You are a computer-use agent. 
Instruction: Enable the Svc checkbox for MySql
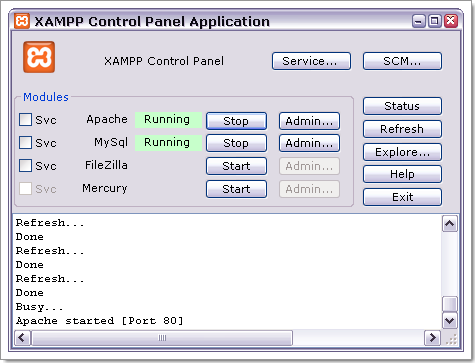pyautogui.click(x=25, y=142)
